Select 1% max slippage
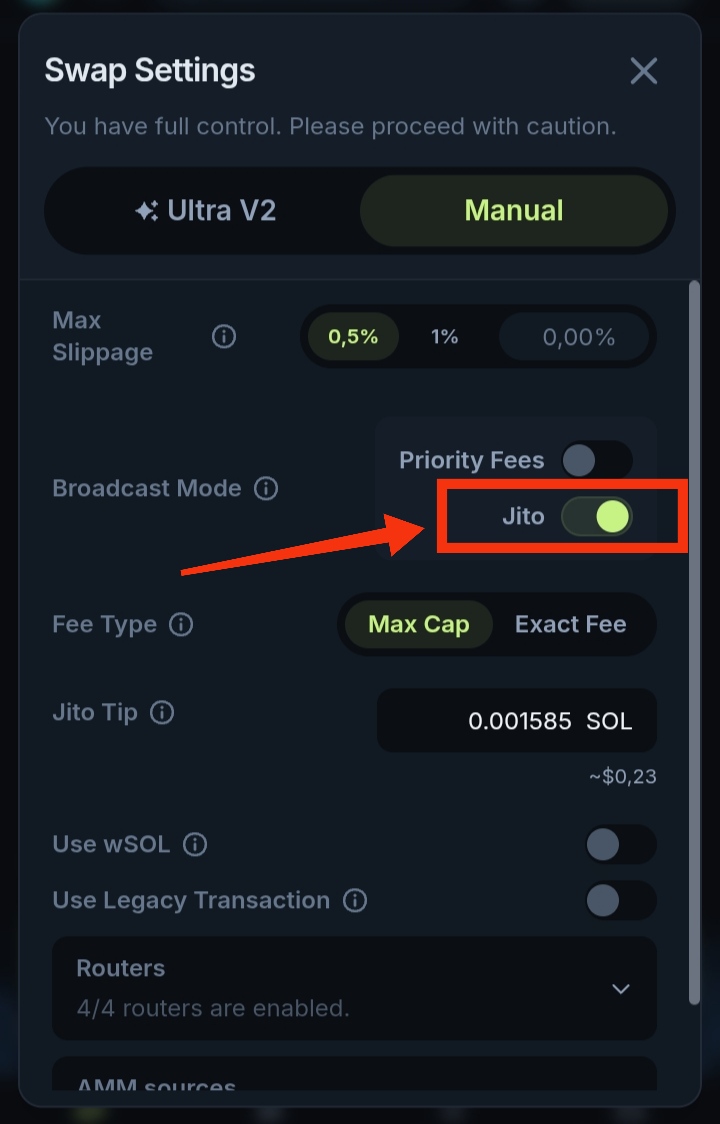 tap(445, 337)
